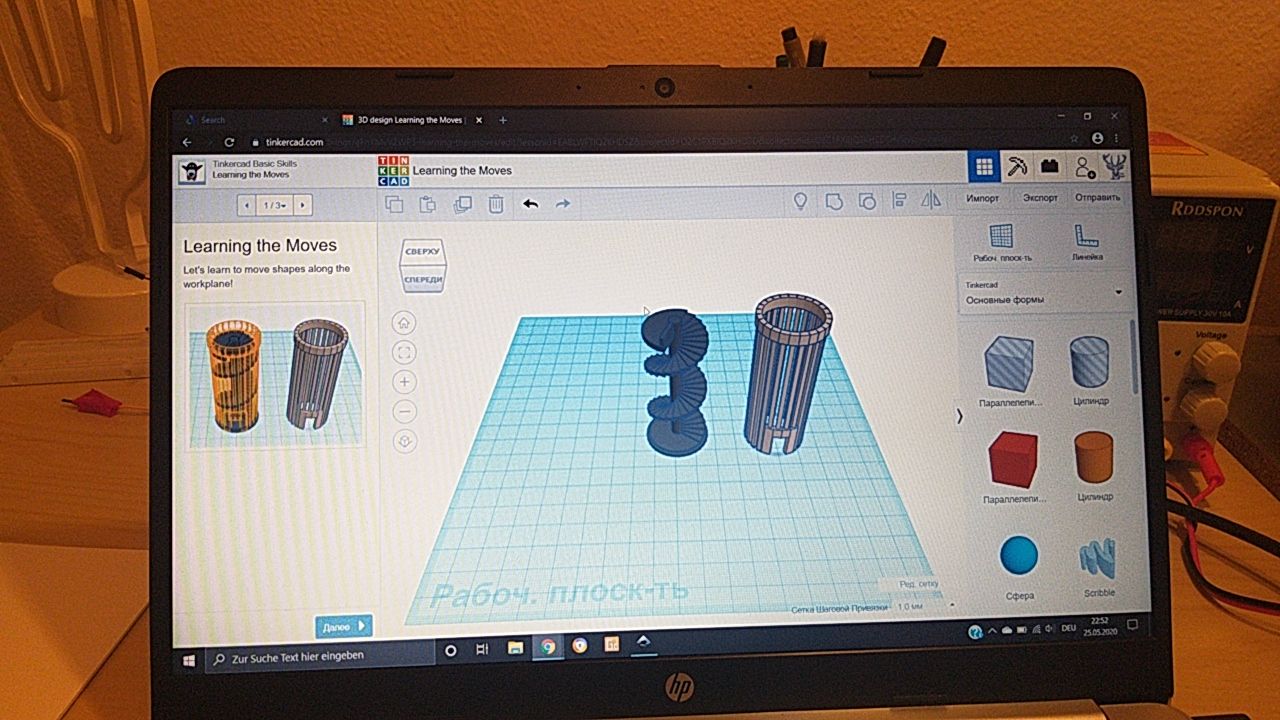Open the Align tool icon

click(898, 200)
